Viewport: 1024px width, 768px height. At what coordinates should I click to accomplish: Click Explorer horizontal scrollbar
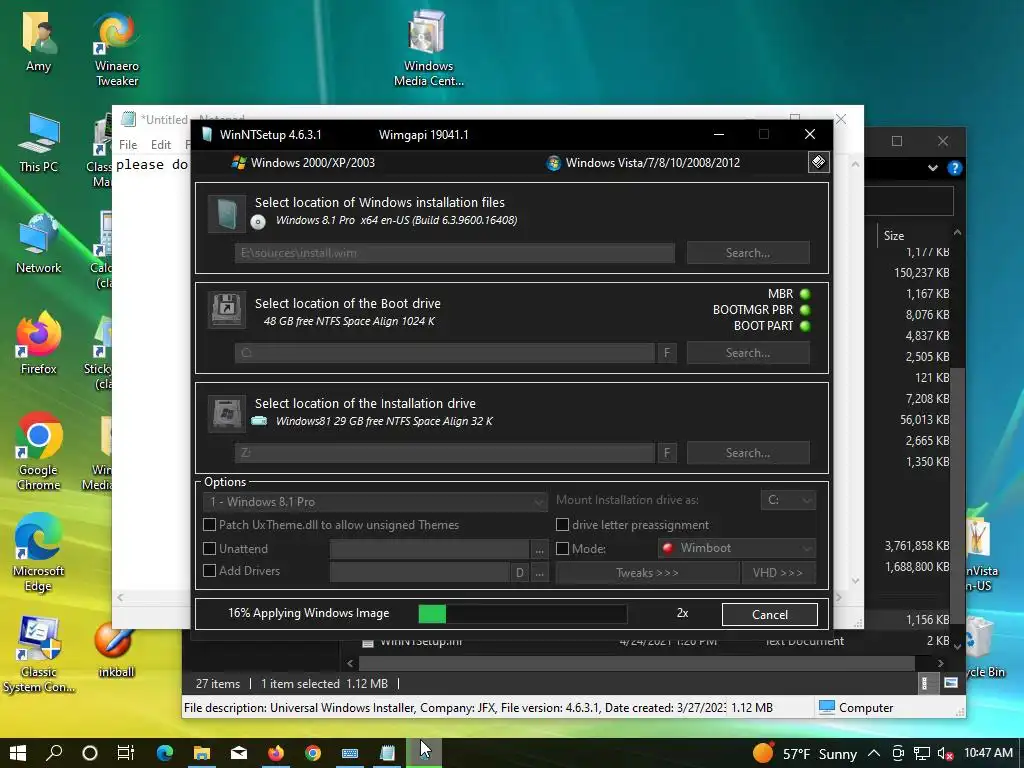(x=637, y=664)
